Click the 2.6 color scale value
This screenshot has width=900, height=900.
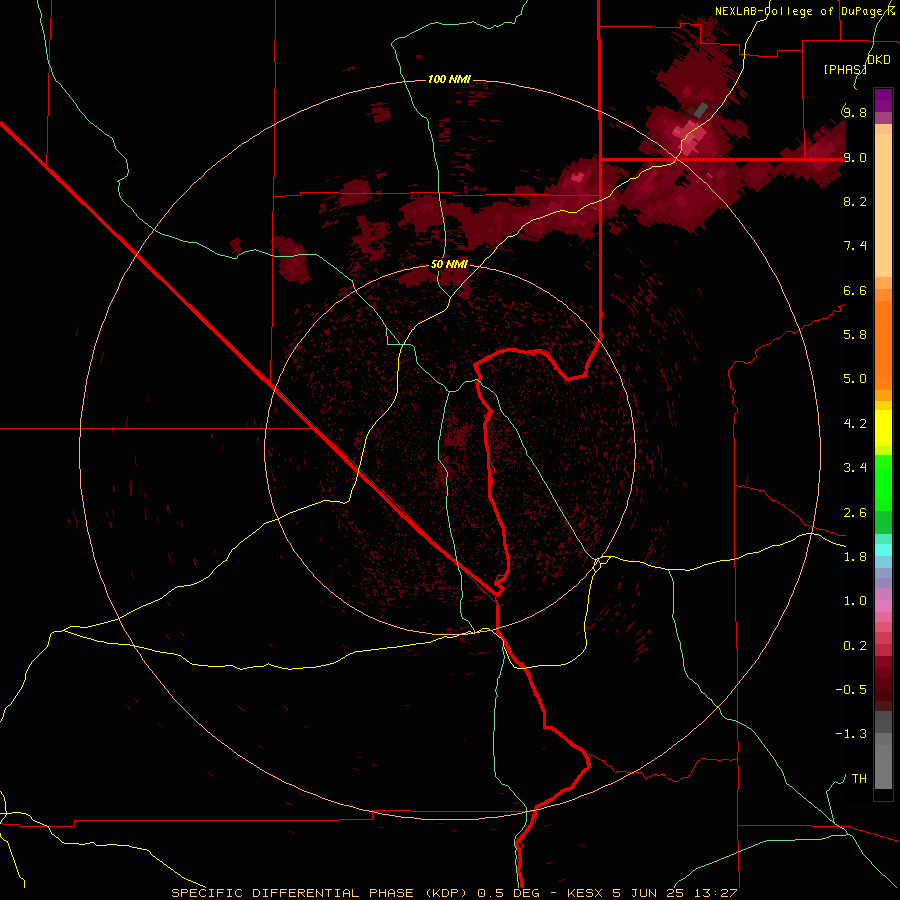tap(855, 513)
